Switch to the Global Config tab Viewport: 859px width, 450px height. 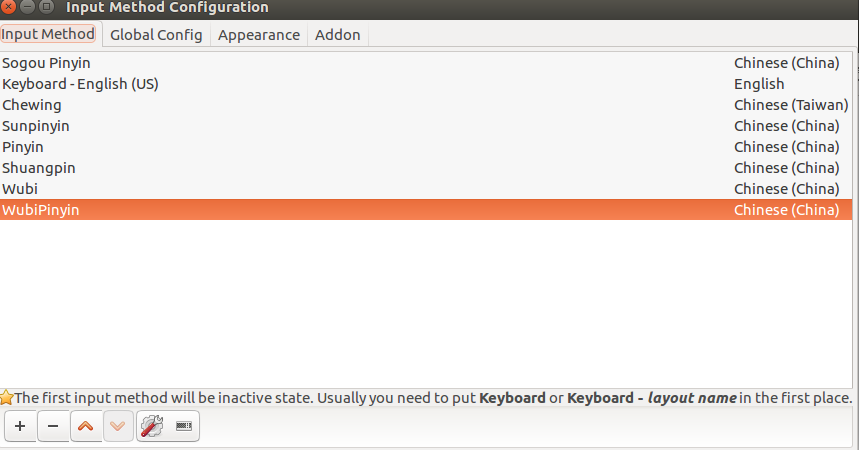(x=156, y=35)
